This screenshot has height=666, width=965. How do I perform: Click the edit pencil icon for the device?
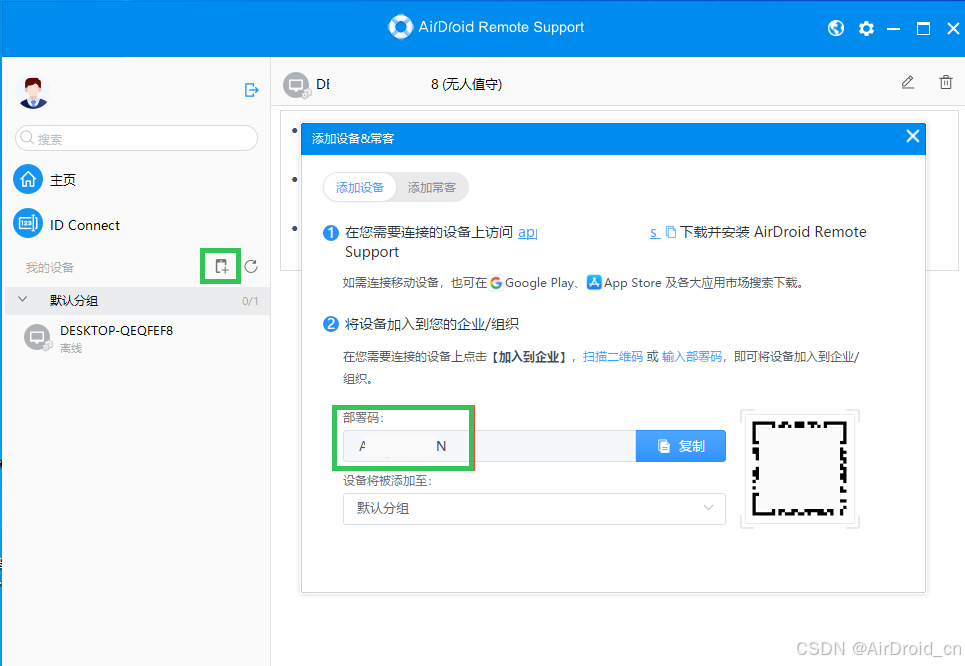tap(908, 82)
